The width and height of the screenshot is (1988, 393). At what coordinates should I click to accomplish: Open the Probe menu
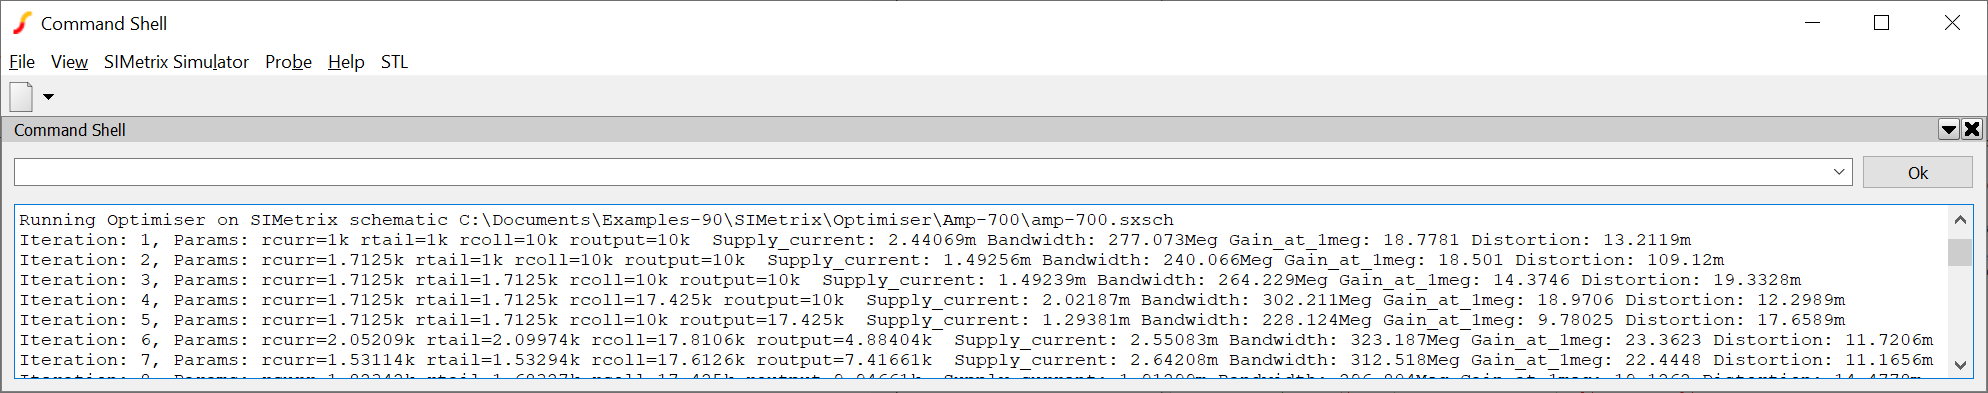tap(288, 62)
